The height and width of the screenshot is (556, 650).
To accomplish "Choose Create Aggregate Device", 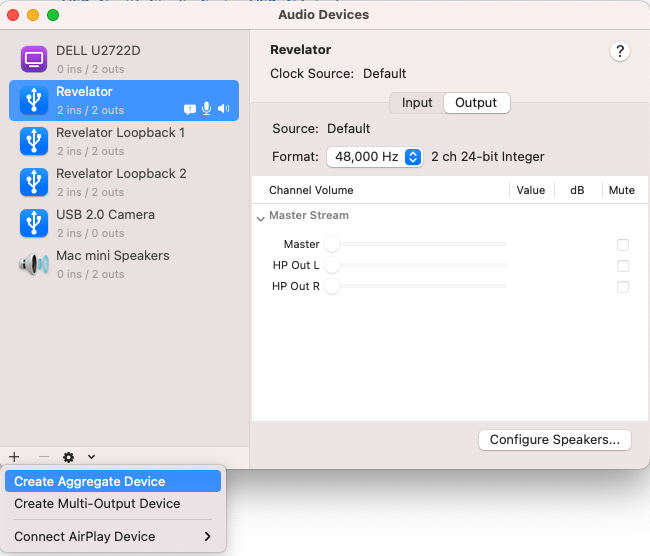I will 113,481.
